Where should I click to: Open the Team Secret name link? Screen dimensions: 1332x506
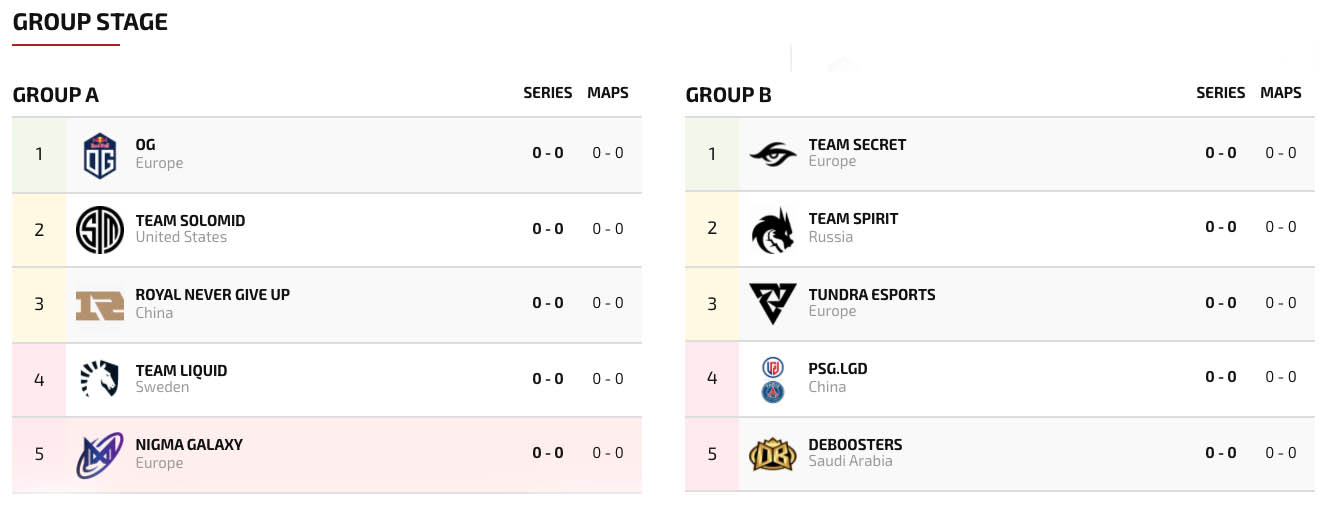(x=857, y=145)
